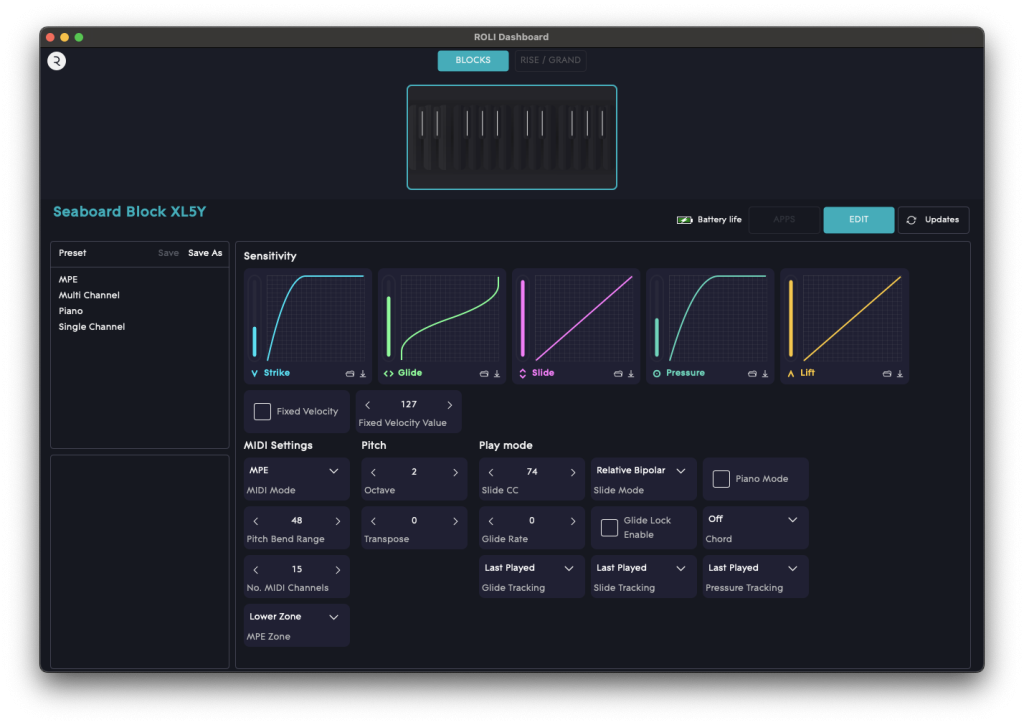Toggle the Piano Mode checkbox

721,479
